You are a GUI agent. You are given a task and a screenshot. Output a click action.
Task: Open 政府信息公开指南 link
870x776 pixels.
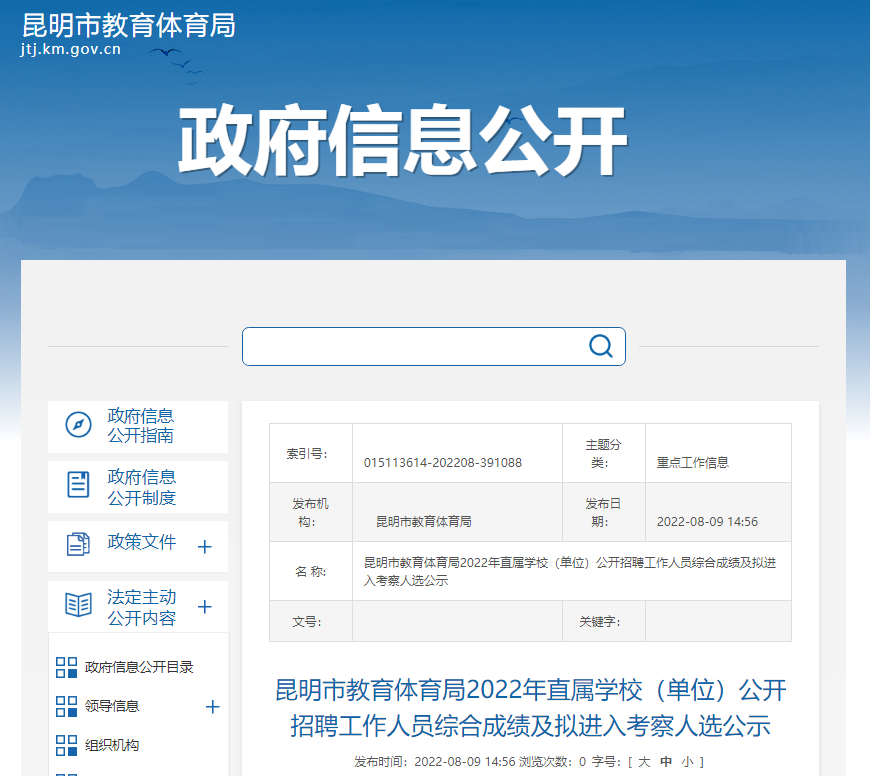tap(140, 425)
